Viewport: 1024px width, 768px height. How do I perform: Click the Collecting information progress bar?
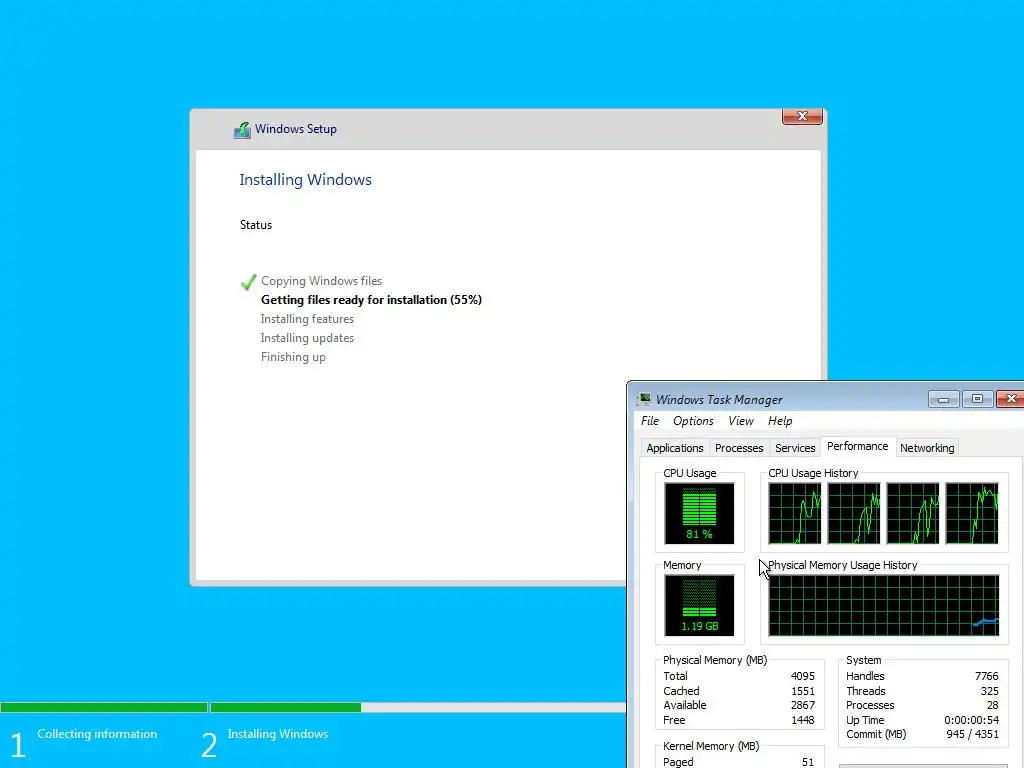click(x=104, y=707)
